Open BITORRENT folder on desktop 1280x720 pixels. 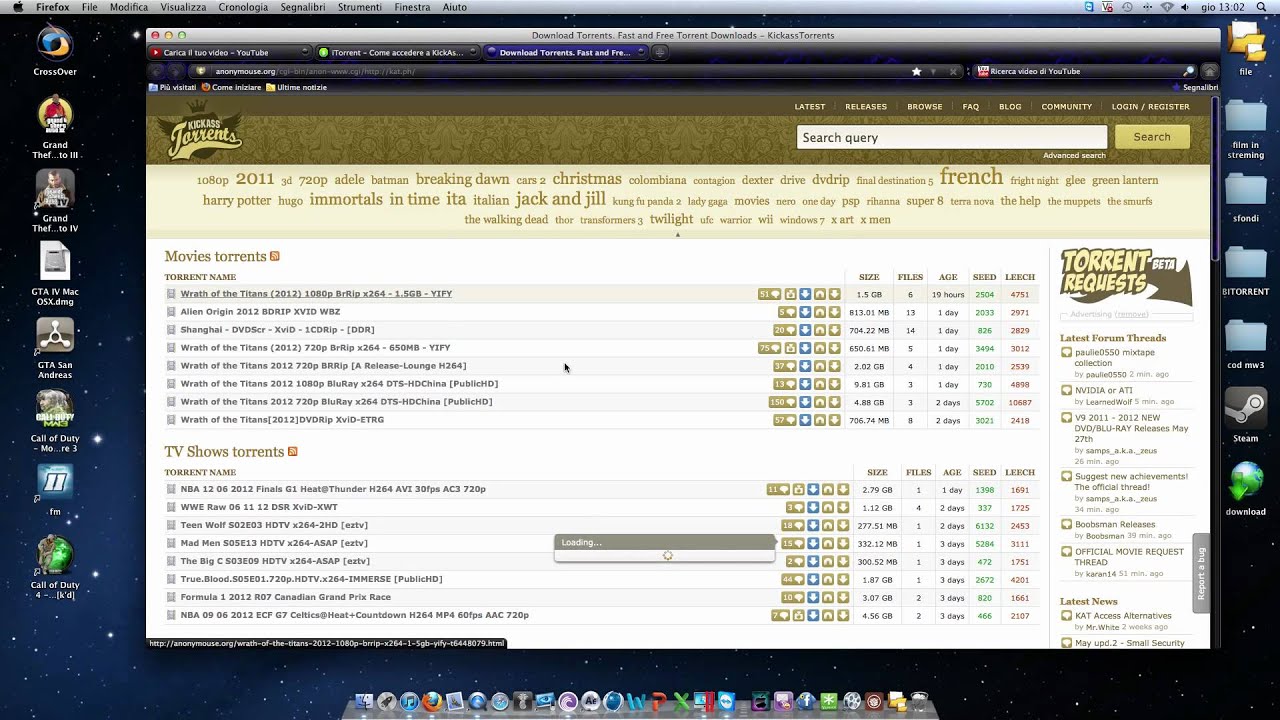(x=1246, y=262)
